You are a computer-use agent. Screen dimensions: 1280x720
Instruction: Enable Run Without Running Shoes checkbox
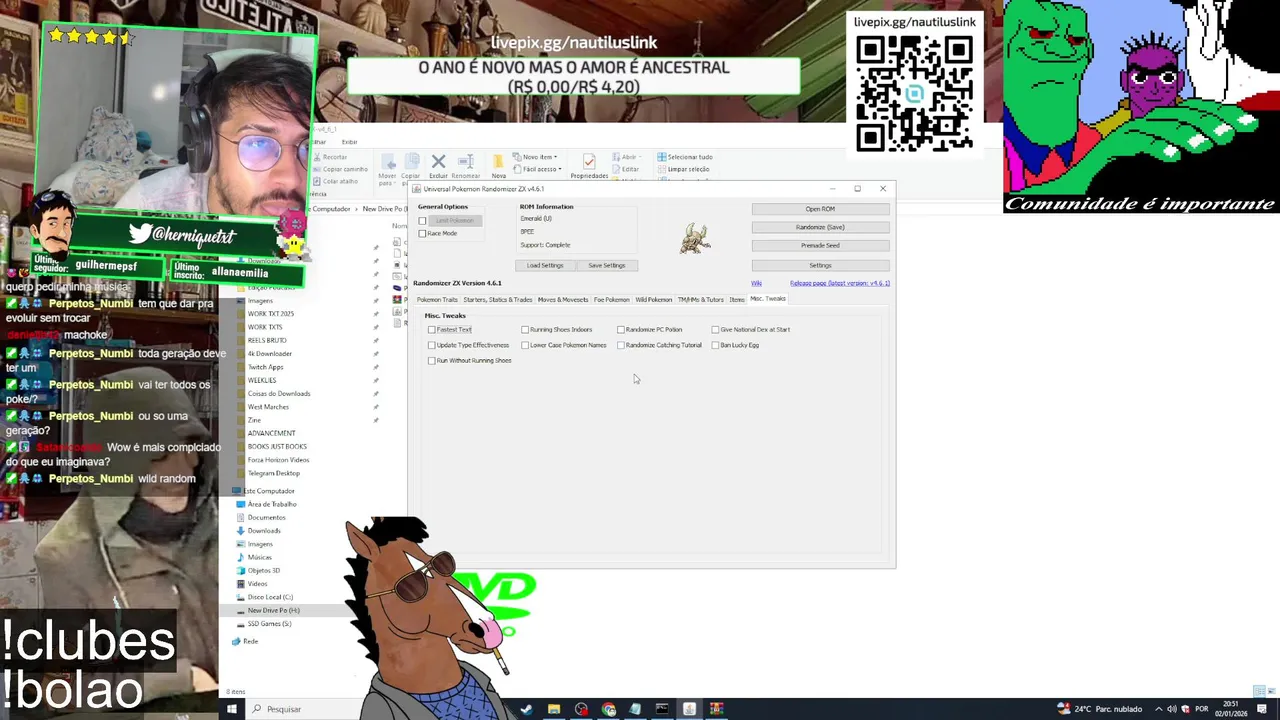click(431, 360)
